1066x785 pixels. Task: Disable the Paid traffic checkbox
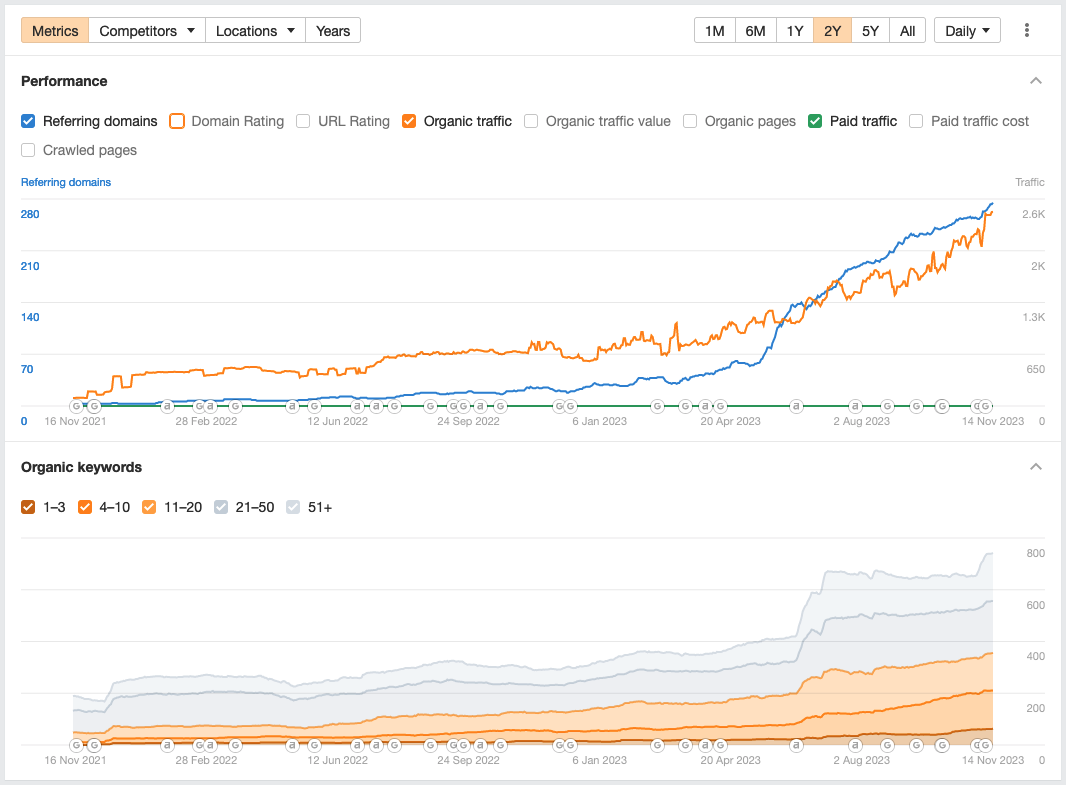pos(815,121)
